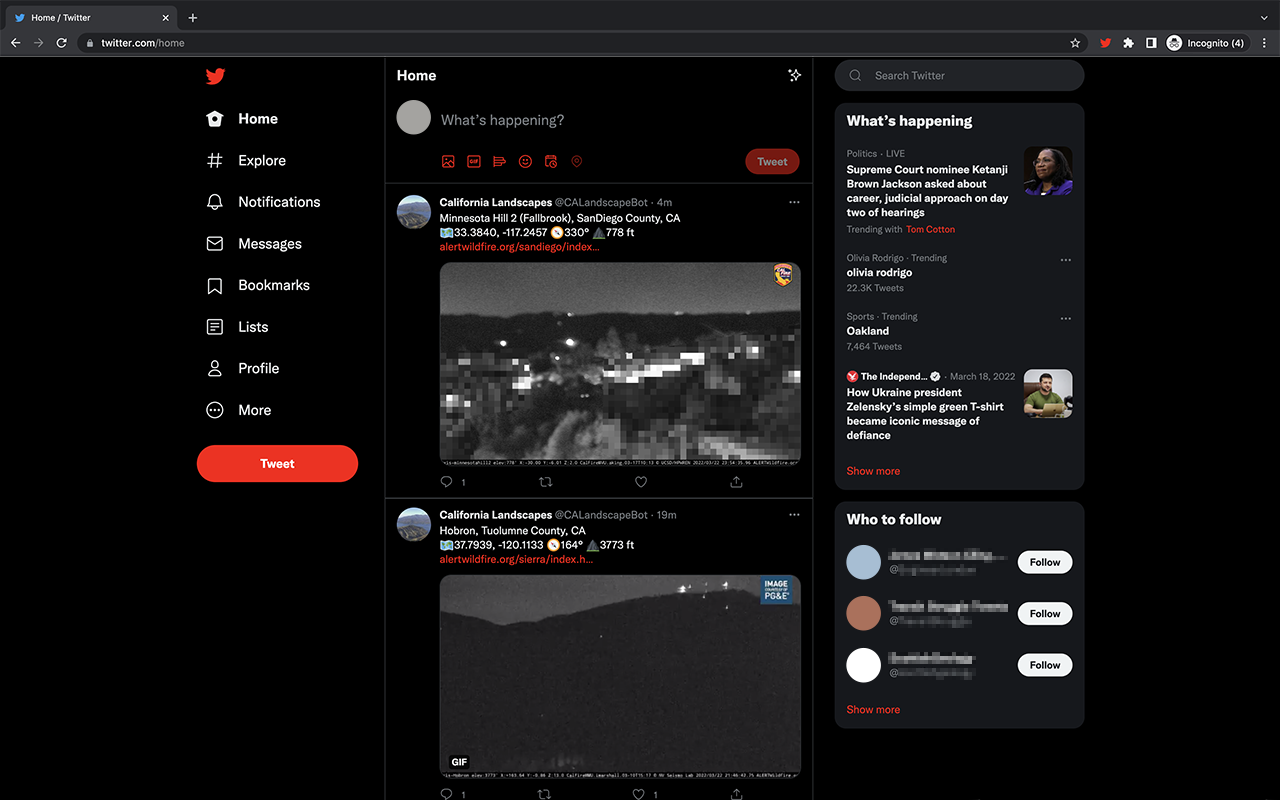This screenshot has width=1280, height=800.
Task: Follow the third suggested account
Action: pyautogui.click(x=1045, y=665)
